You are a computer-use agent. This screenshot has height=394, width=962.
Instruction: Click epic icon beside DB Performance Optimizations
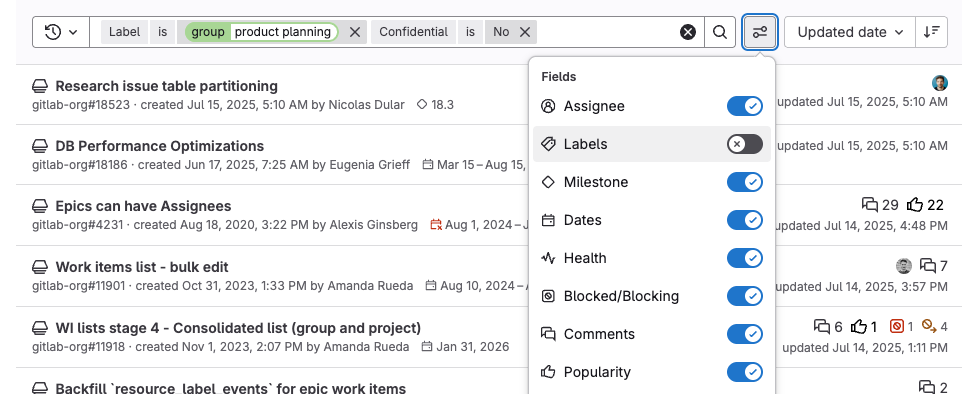point(40,146)
